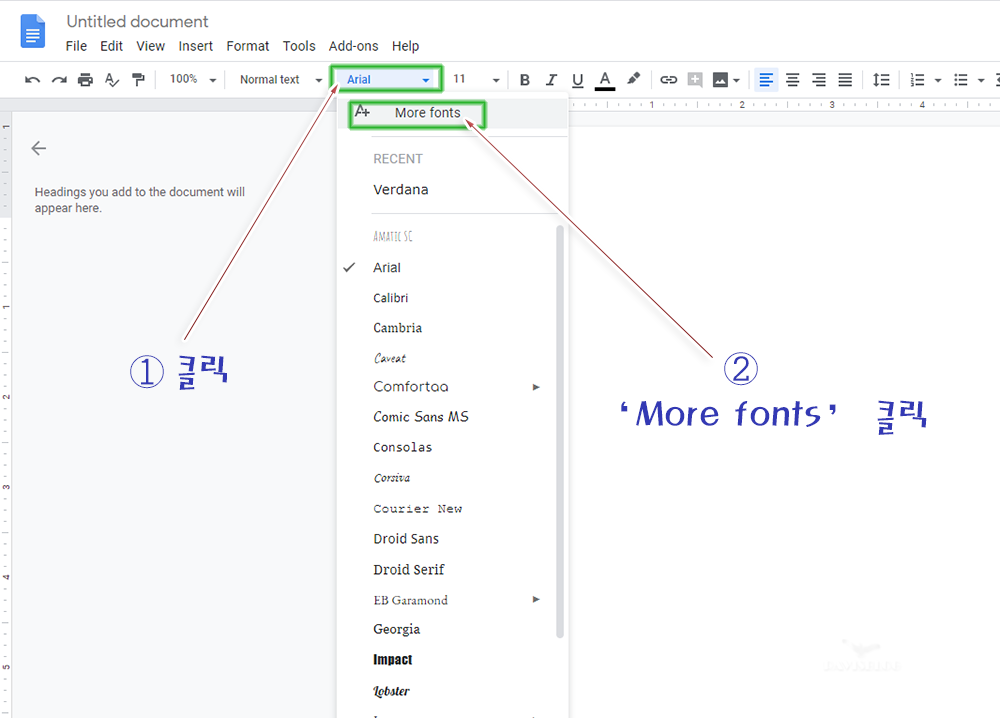Viewport: 1000px width, 718px height.
Task: Select the Paint format tool
Action: pyautogui.click(x=138, y=80)
